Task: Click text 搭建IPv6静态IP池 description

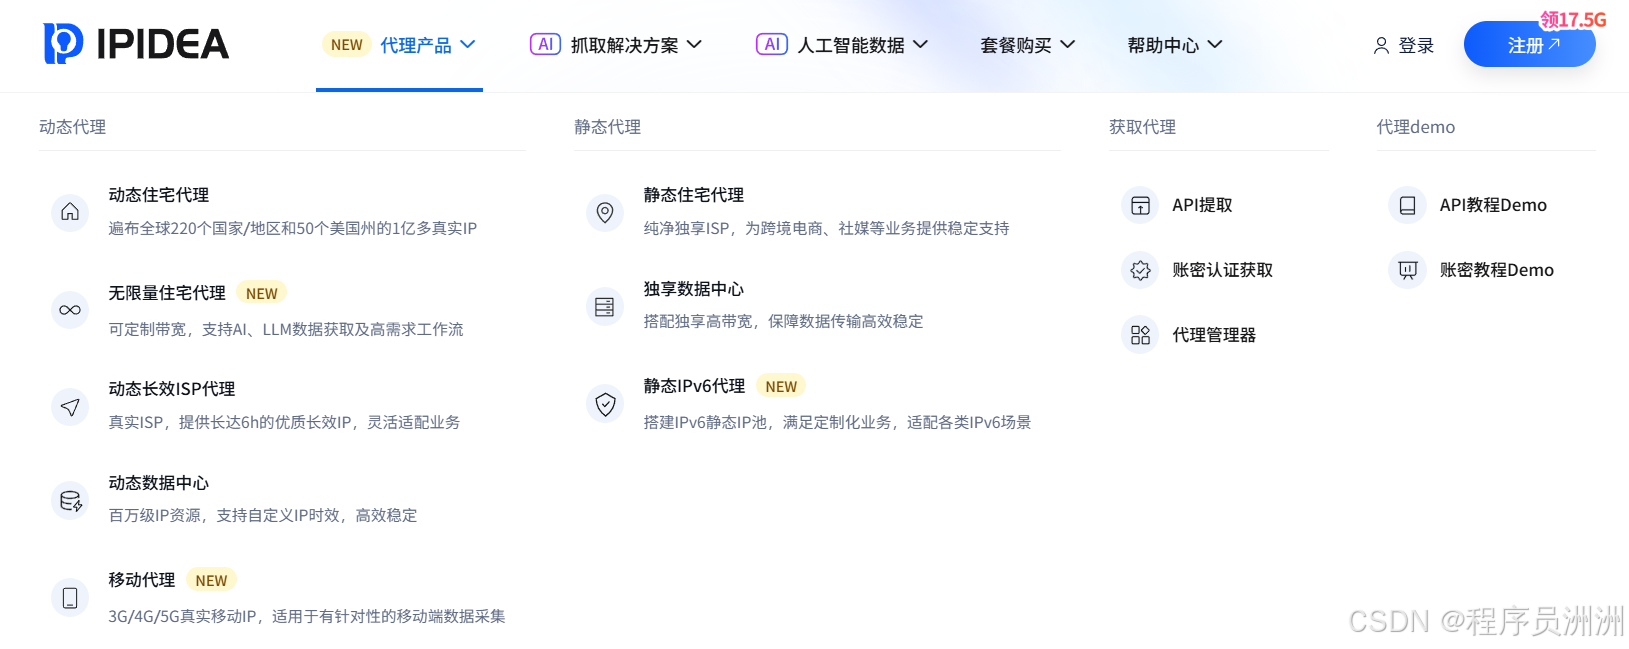Action: 837,422
